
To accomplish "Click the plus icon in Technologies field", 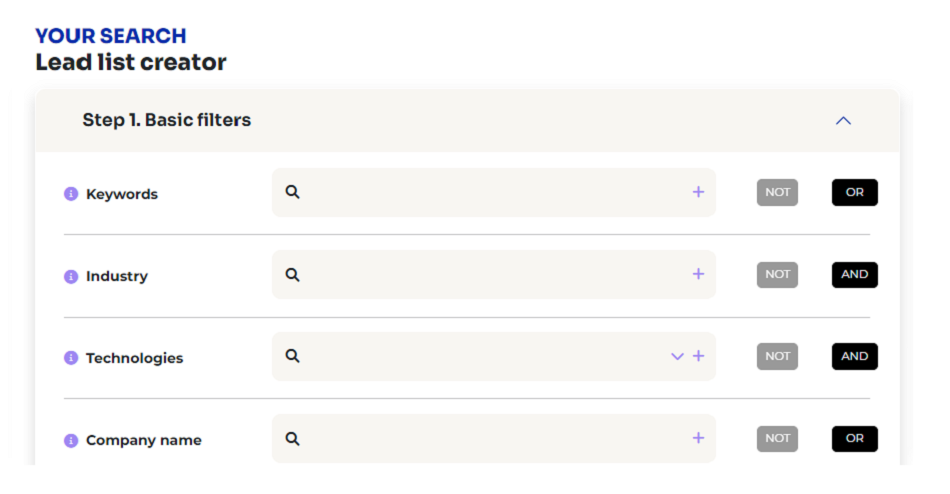I will [x=698, y=356].
